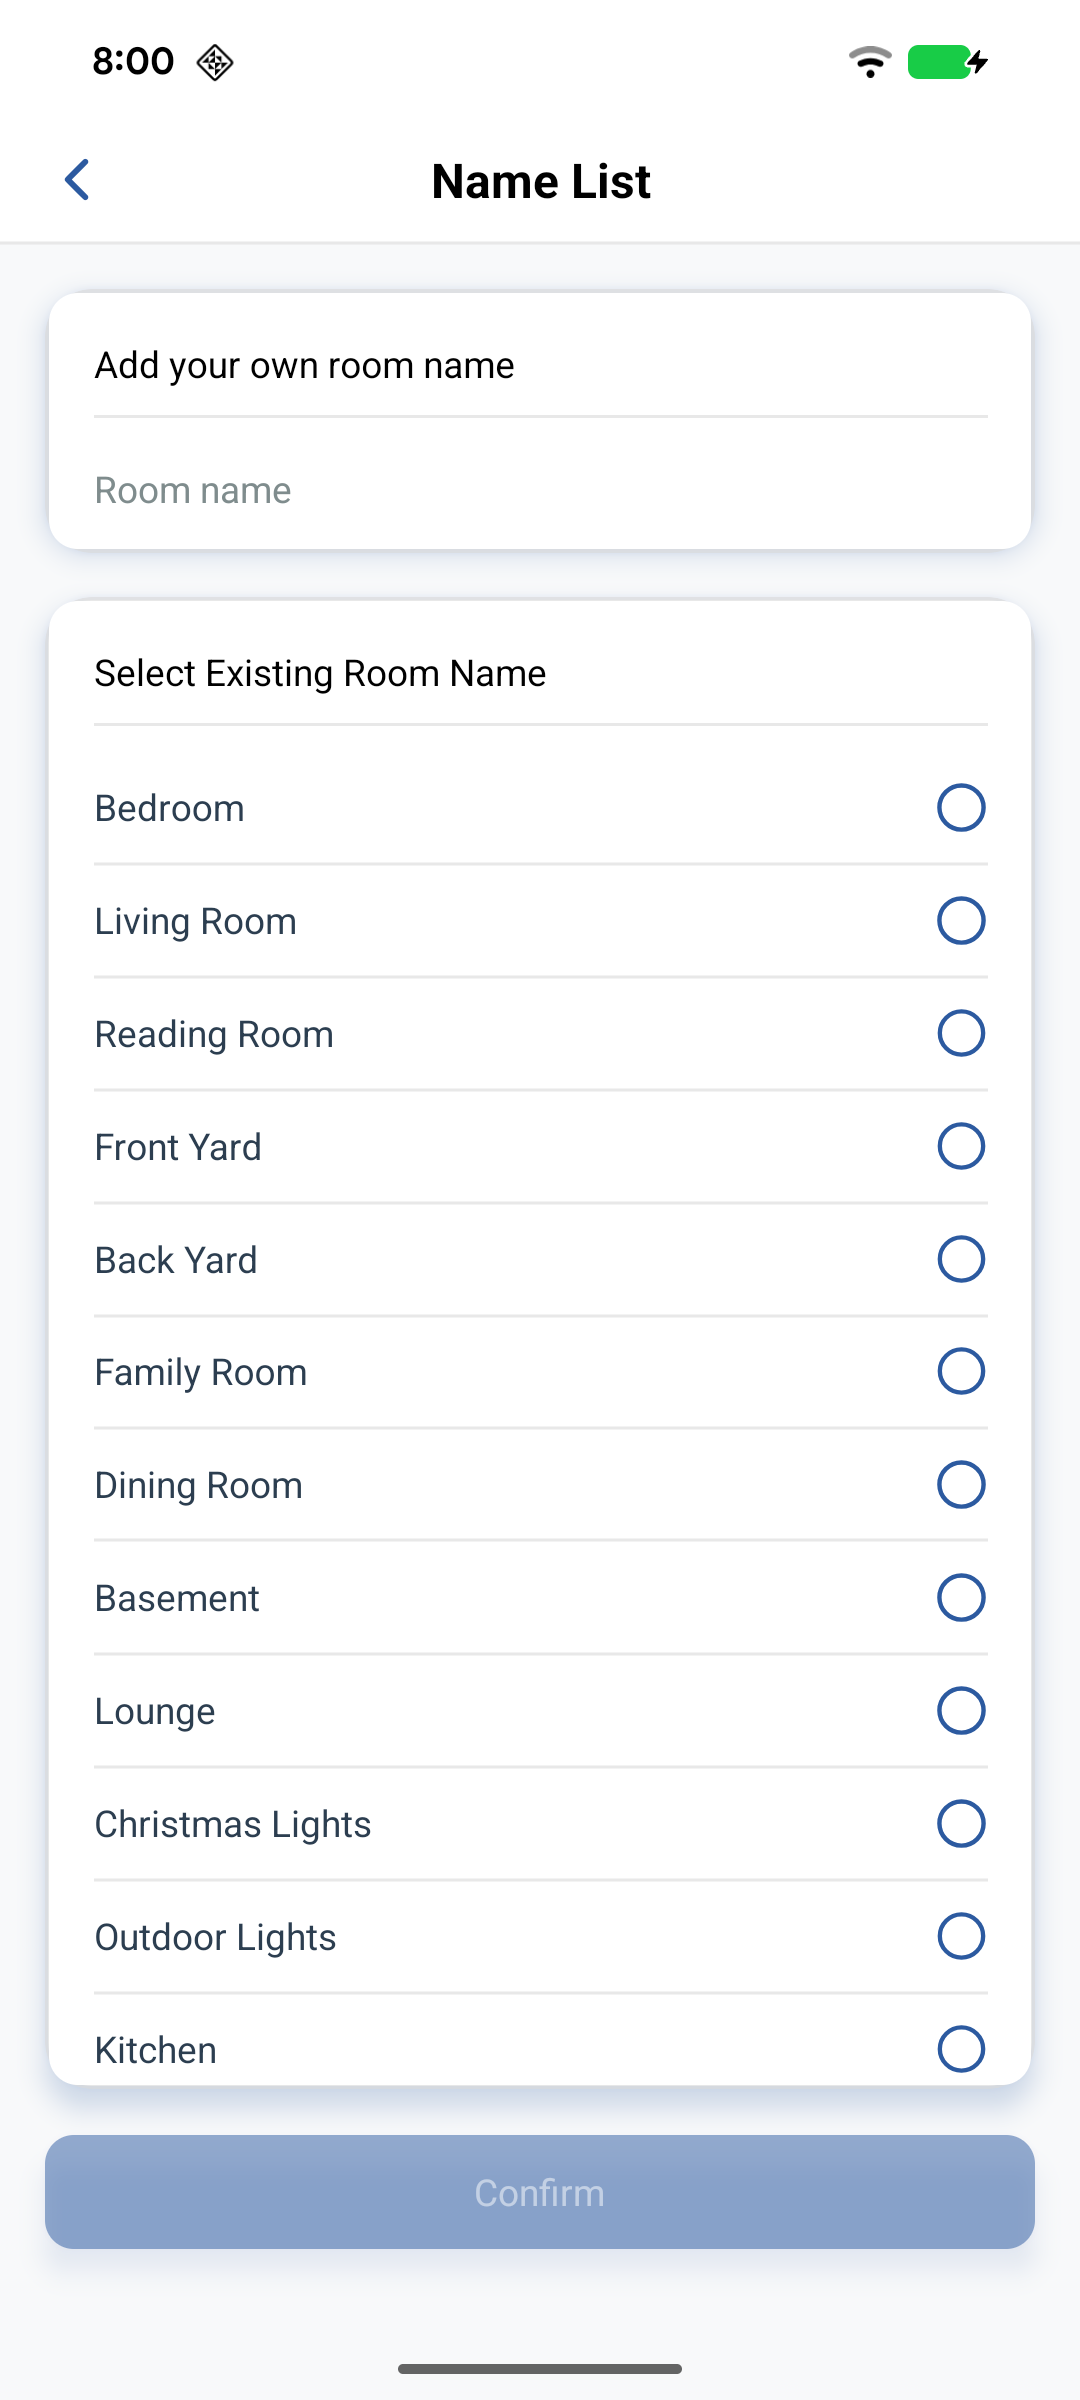Viewport: 1080px width, 2400px height.
Task: Tap the back arrow icon
Action: pos(77,180)
